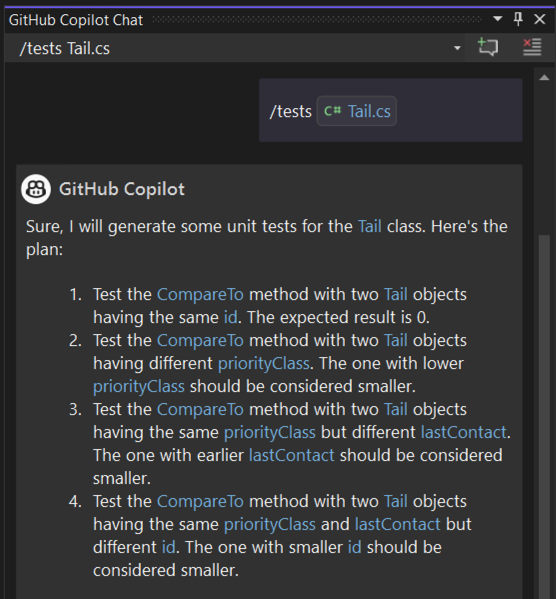Clear the current chat thread
The image size is (556, 599).
(x=532, y=47)
